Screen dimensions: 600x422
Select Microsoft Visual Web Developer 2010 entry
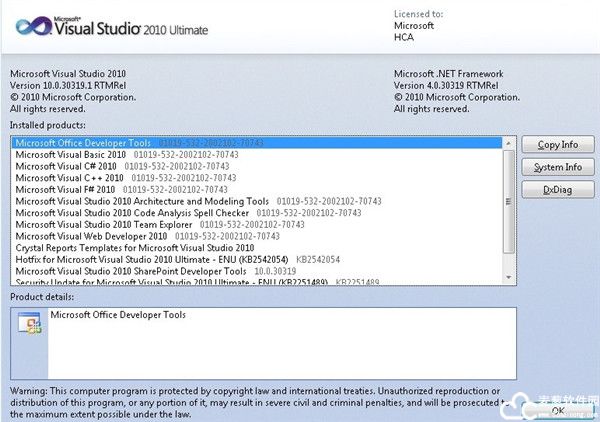pyautogui.click(x=257, y=236)
